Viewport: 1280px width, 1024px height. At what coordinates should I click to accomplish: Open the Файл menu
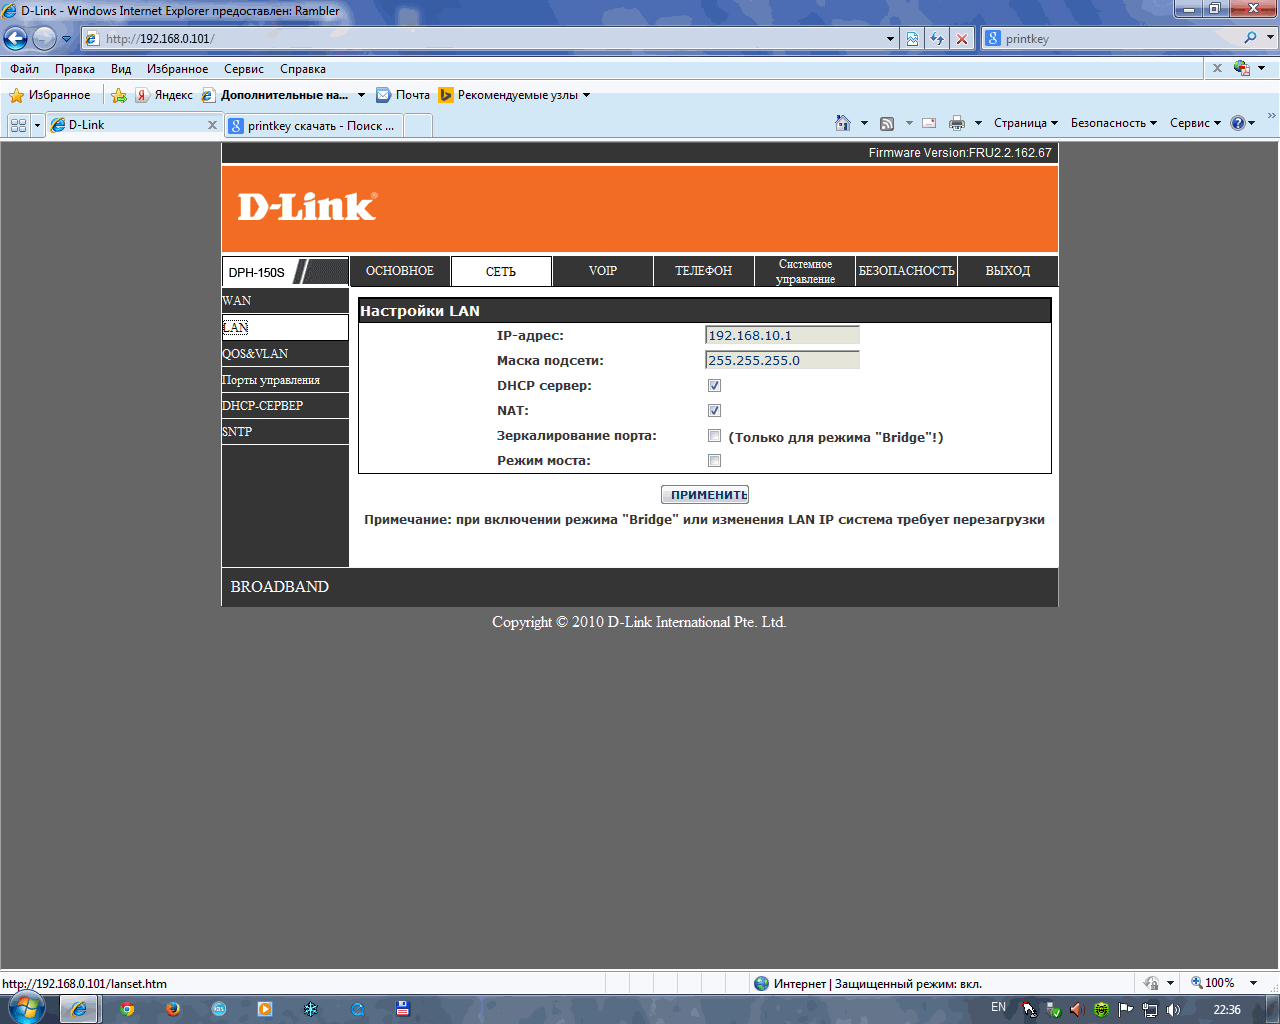(x=24, y=69)
